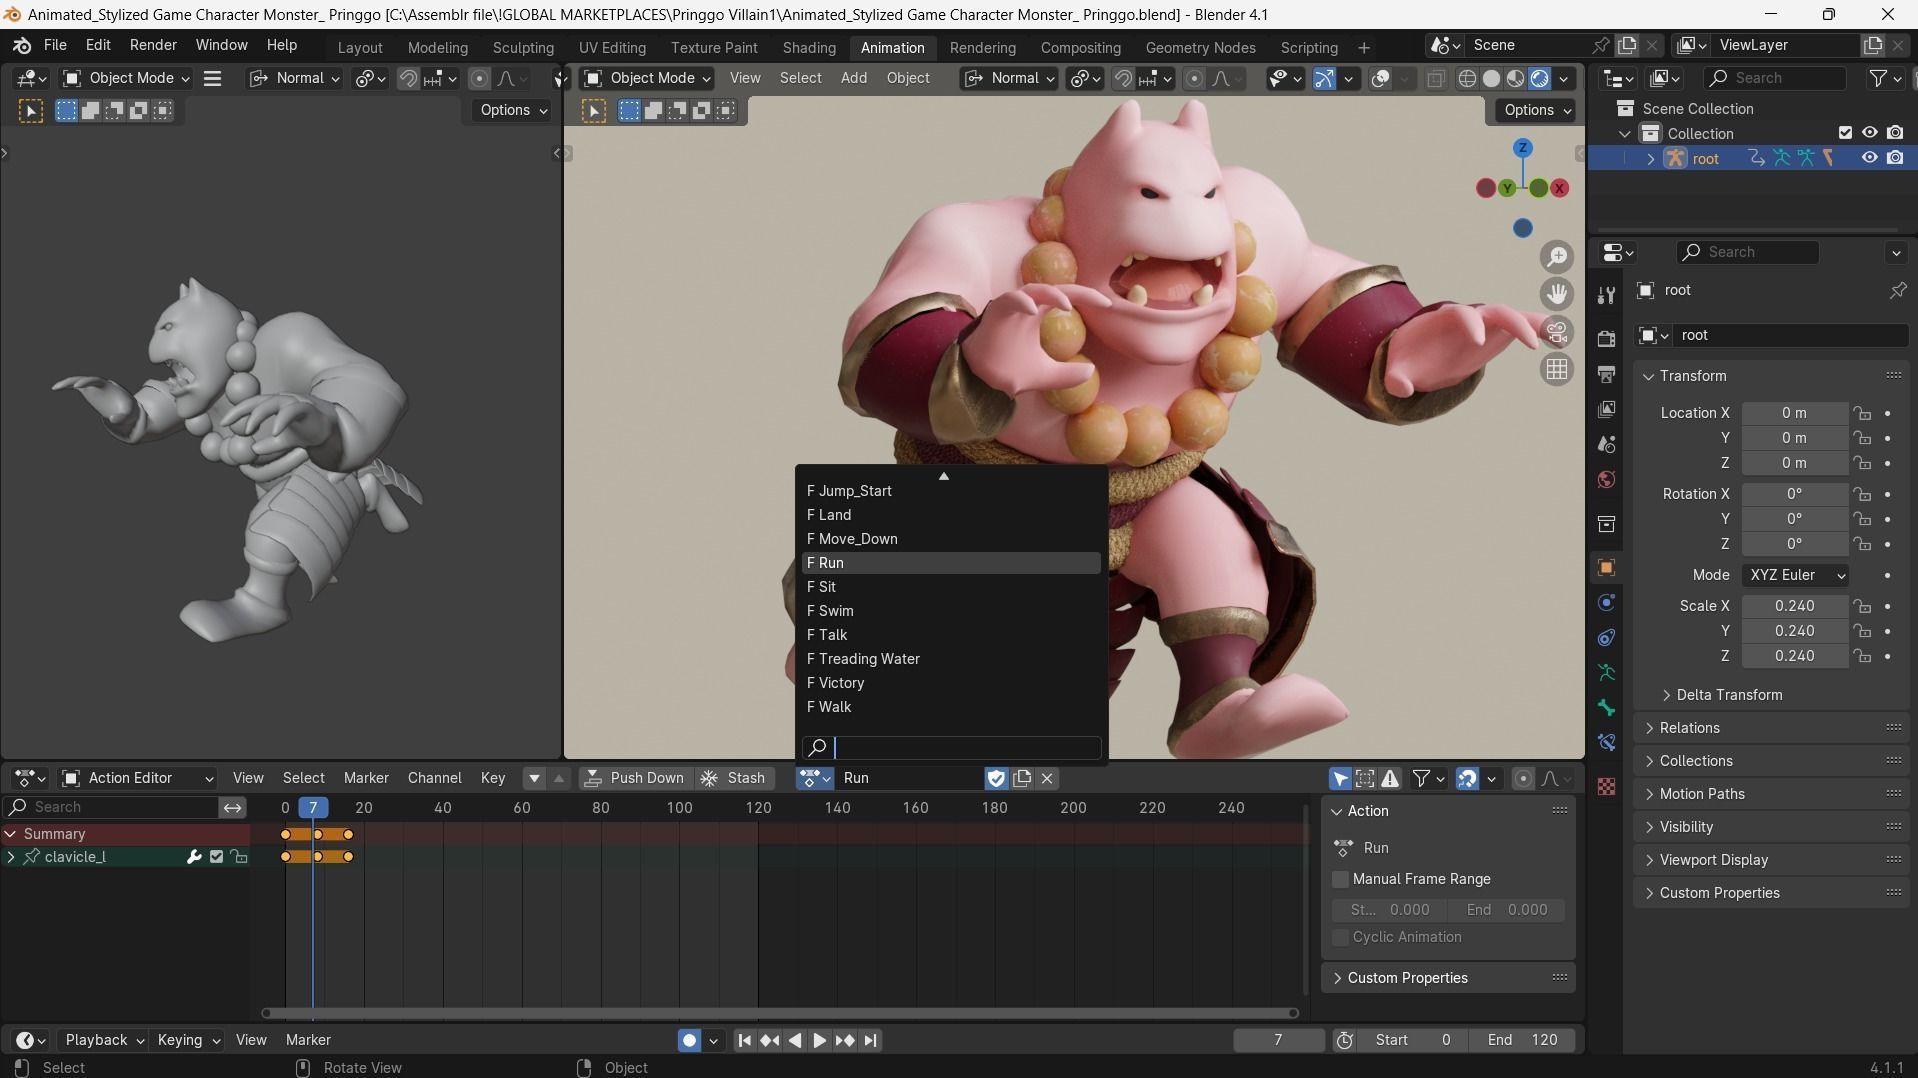Open the Keying popover

187,1040
